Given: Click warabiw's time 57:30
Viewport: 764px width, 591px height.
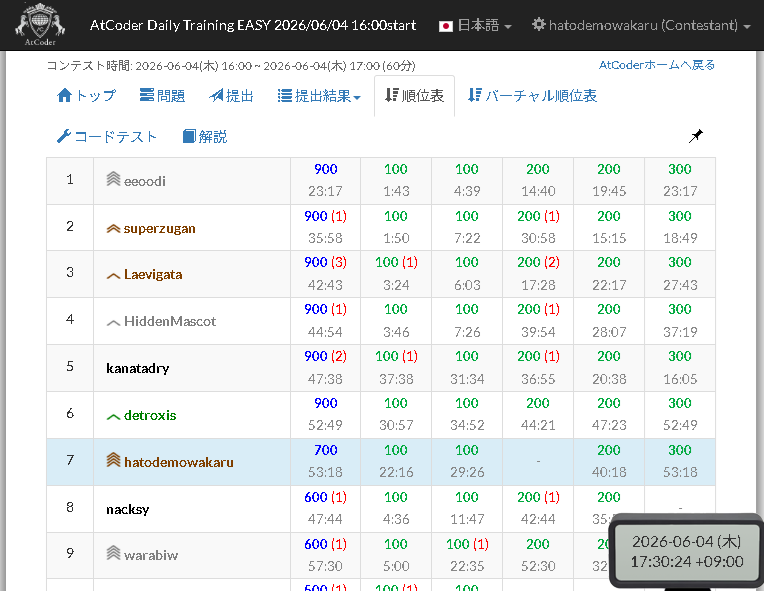Looking at the screenshot, I should click(325, 566).
